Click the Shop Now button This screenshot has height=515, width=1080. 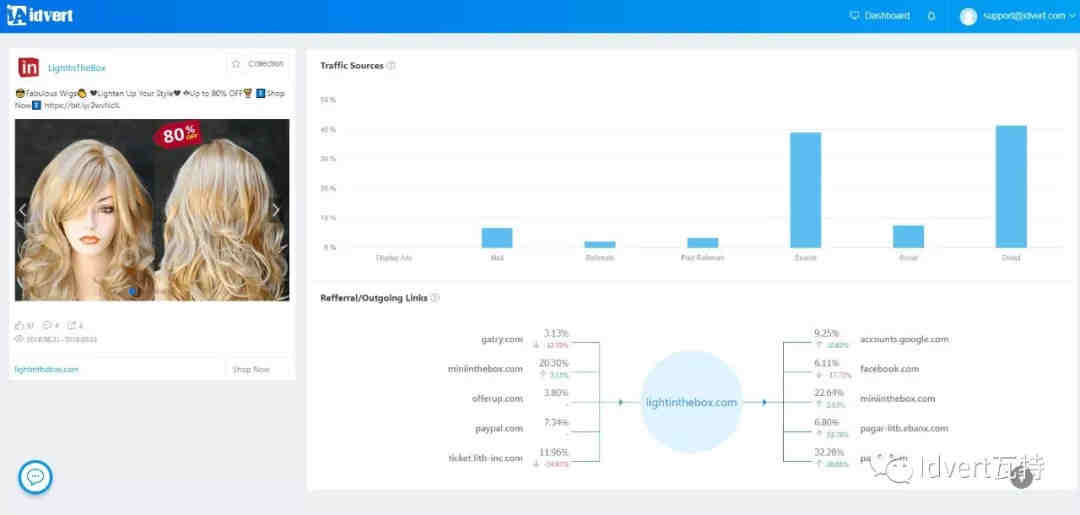point(251,370)
